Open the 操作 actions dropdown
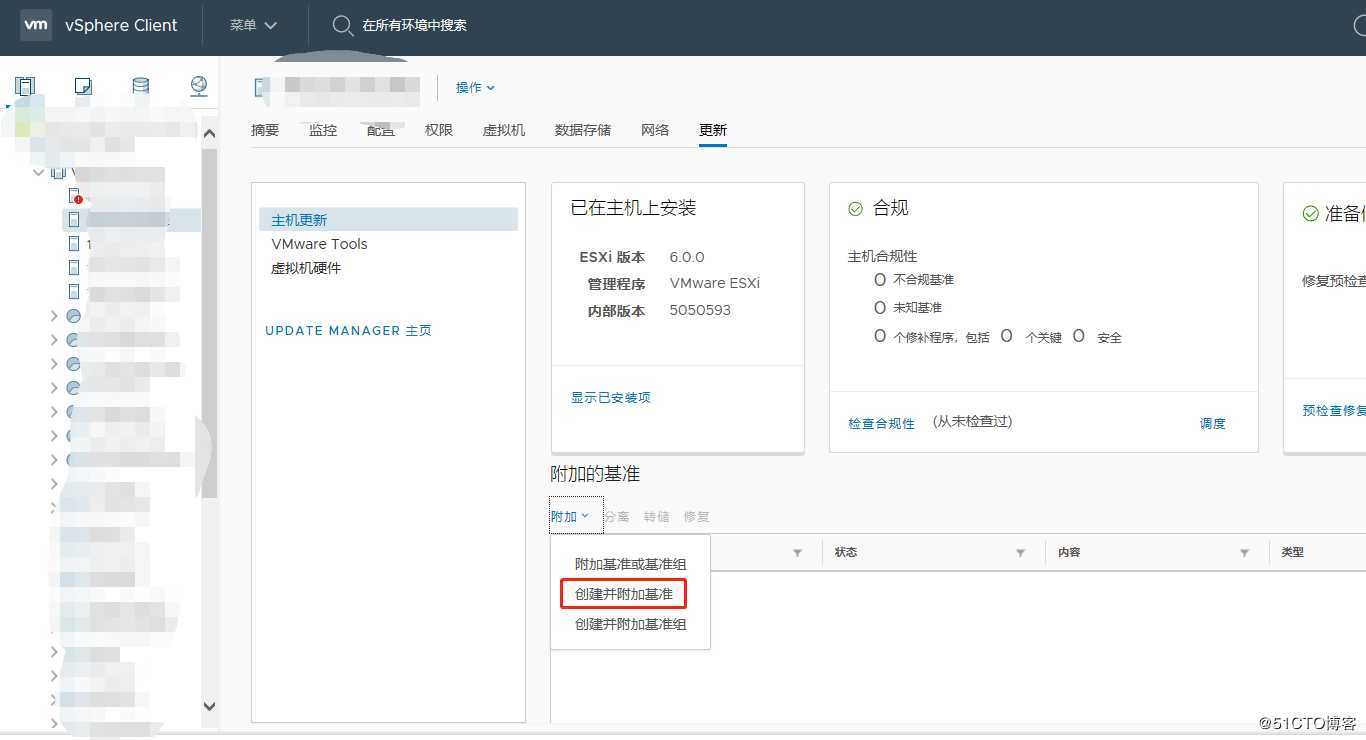The image size is (1366, 740). [475, 88]
